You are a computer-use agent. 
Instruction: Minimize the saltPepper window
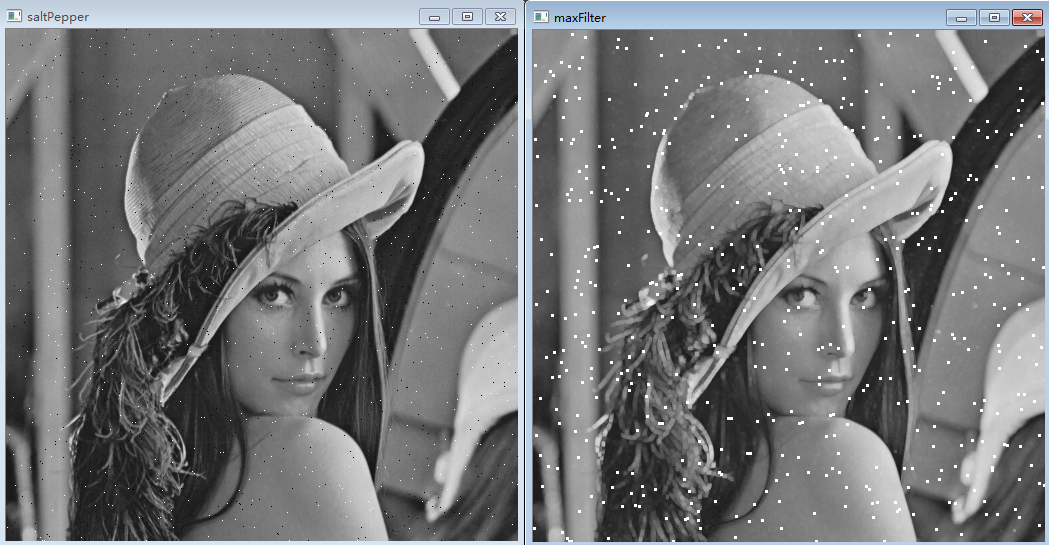(x=434, y=17)
